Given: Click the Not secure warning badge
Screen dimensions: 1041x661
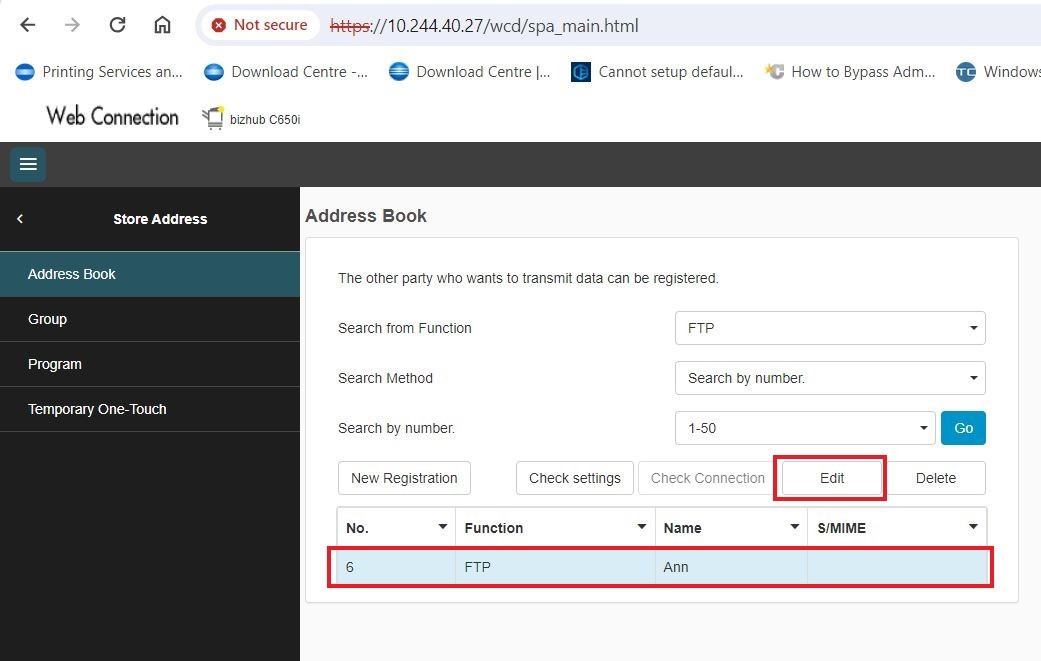Looking at the screenshot, I should click(x=259, y=25).
